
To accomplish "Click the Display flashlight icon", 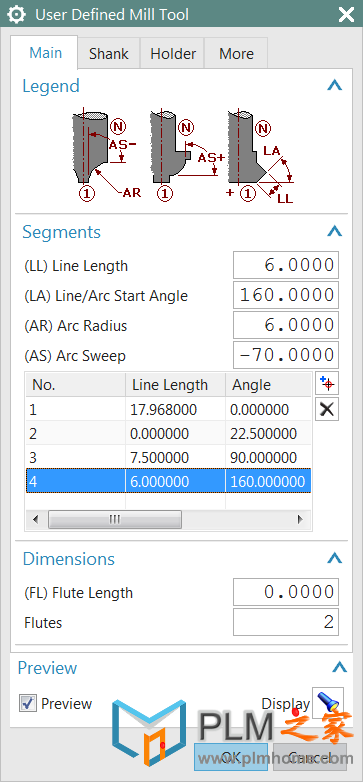I will click(x=328, y=703).
